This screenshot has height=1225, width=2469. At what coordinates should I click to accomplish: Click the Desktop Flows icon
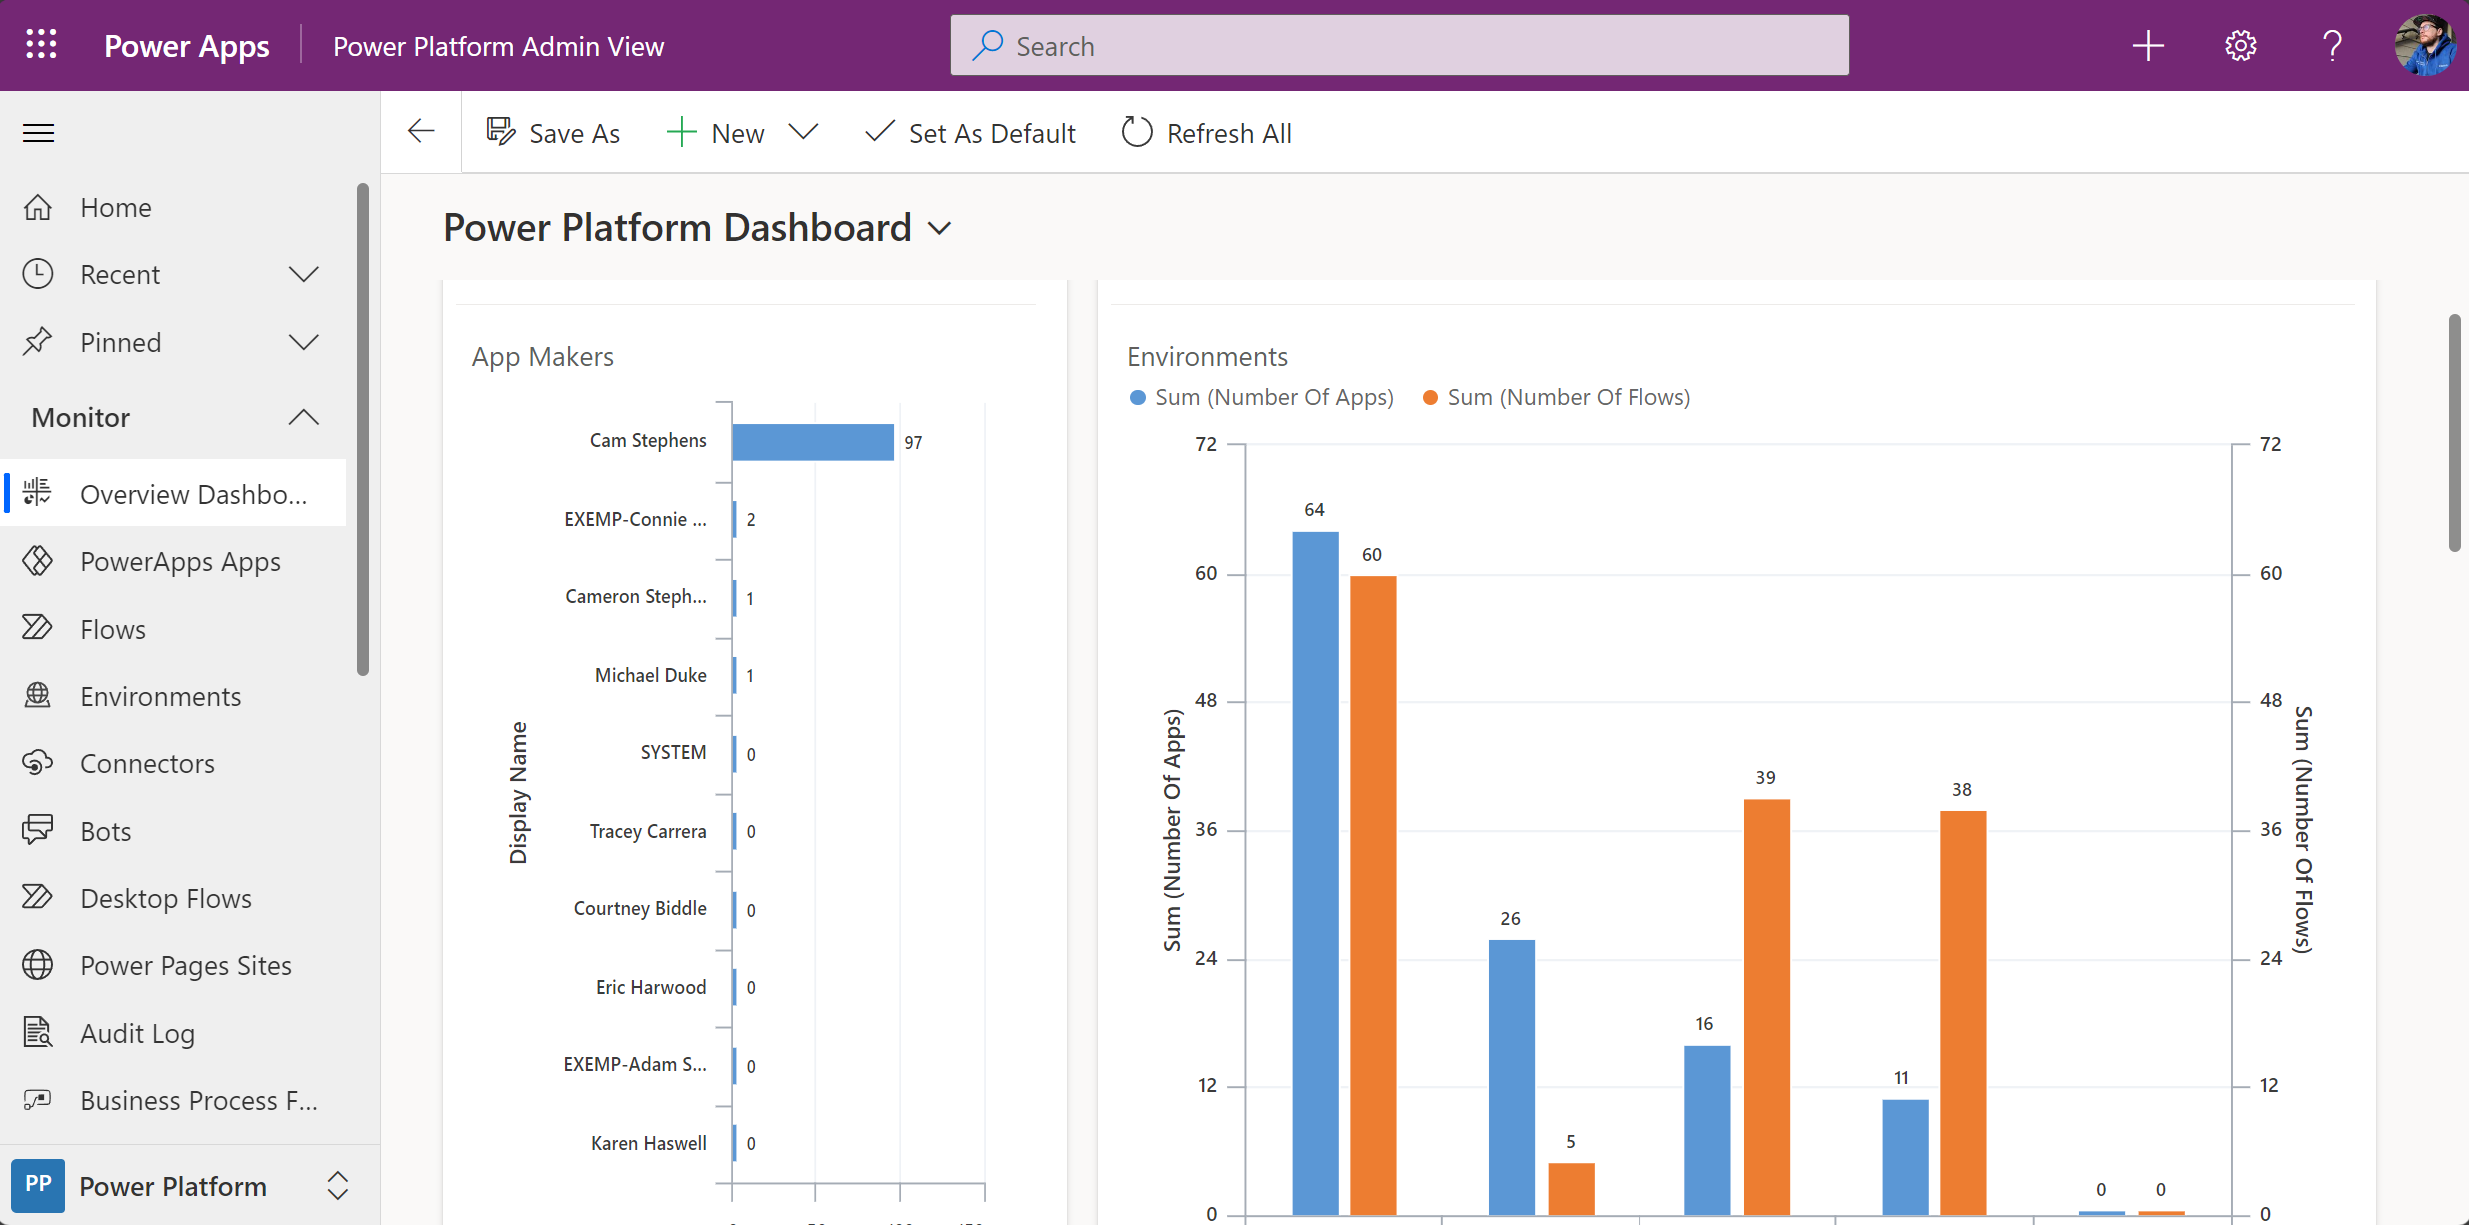pyautogui.click(x=38, y=897)
